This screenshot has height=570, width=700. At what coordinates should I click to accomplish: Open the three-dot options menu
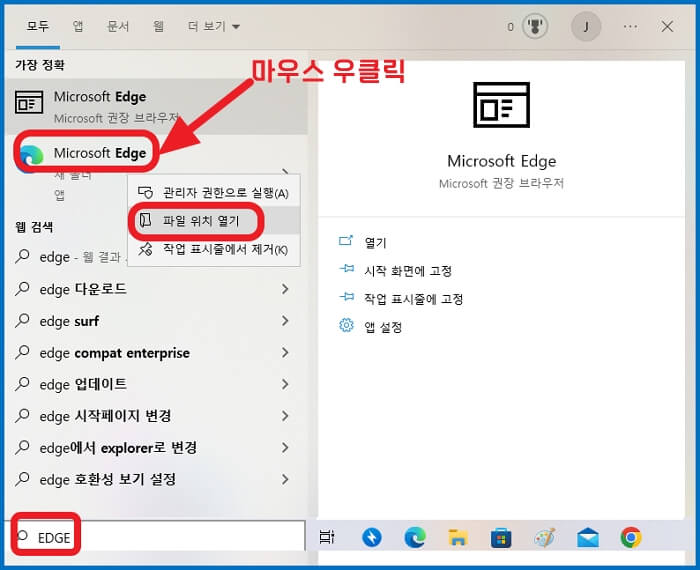[x=630, y=27]
